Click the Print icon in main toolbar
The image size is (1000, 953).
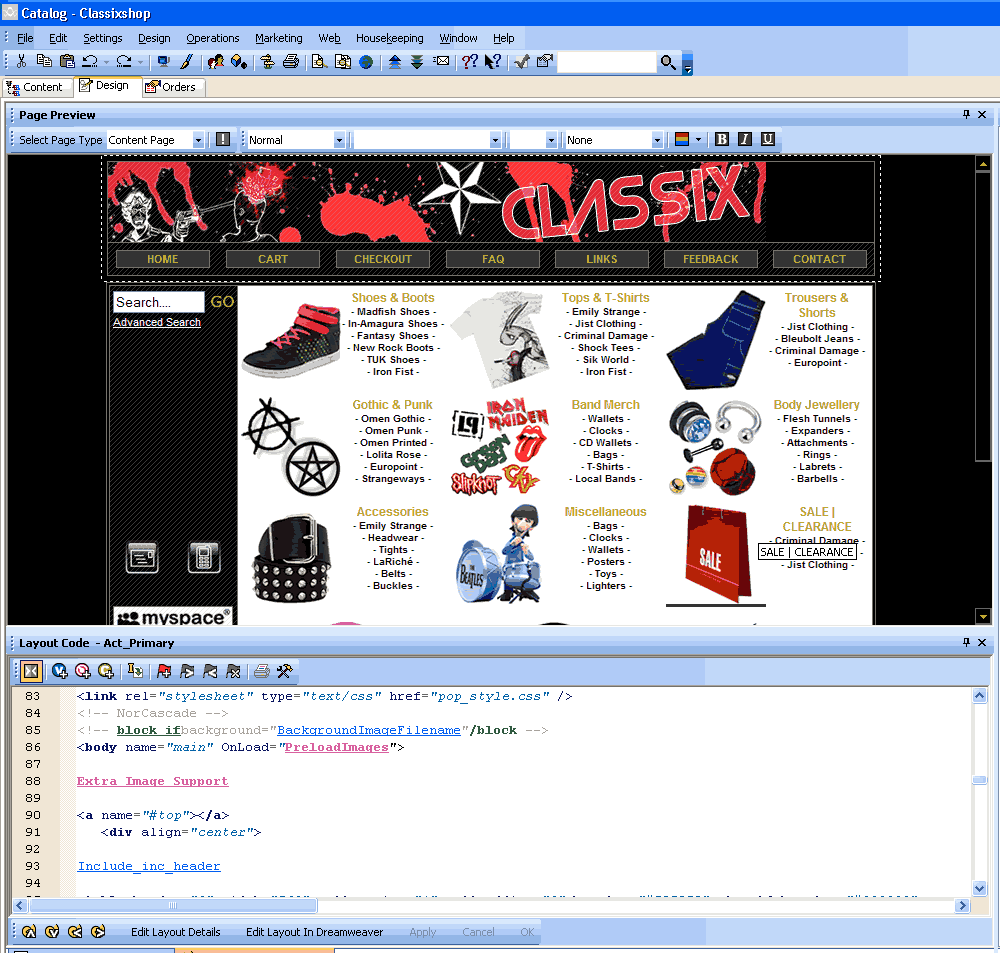[291, 62]
